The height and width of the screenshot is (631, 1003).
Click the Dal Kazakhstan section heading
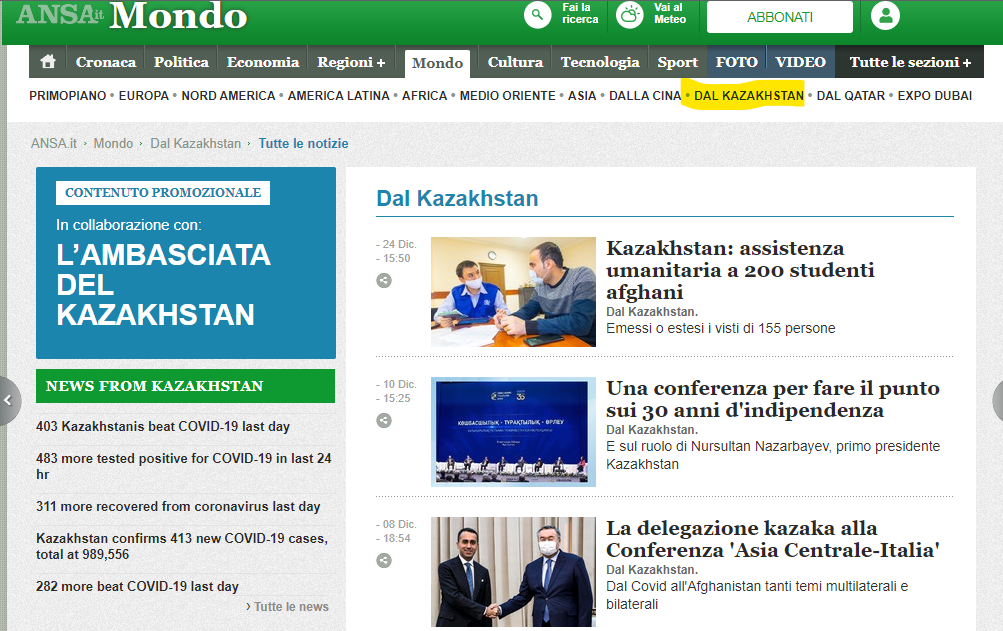click(457, 198)
